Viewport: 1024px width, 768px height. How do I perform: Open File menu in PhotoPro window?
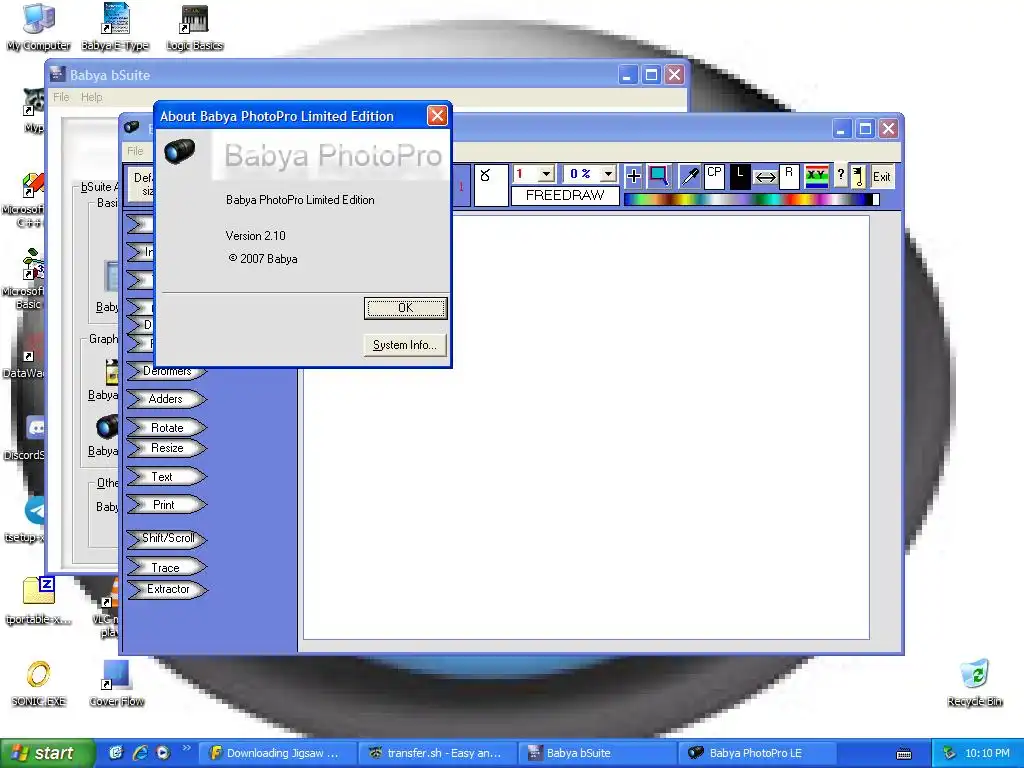[x=135, y=151]
